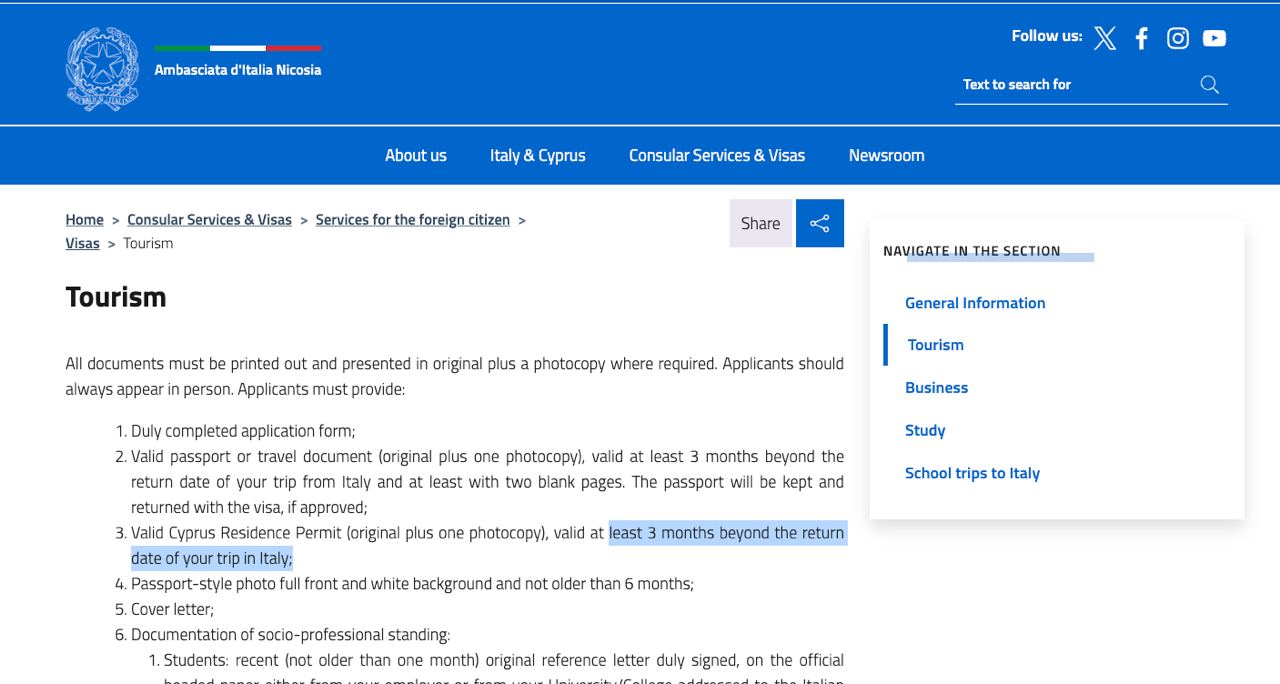Open the Newsroom menu
Image resolution: width=1280 pixels, height=684 pixels.
(x=886, y=155)
